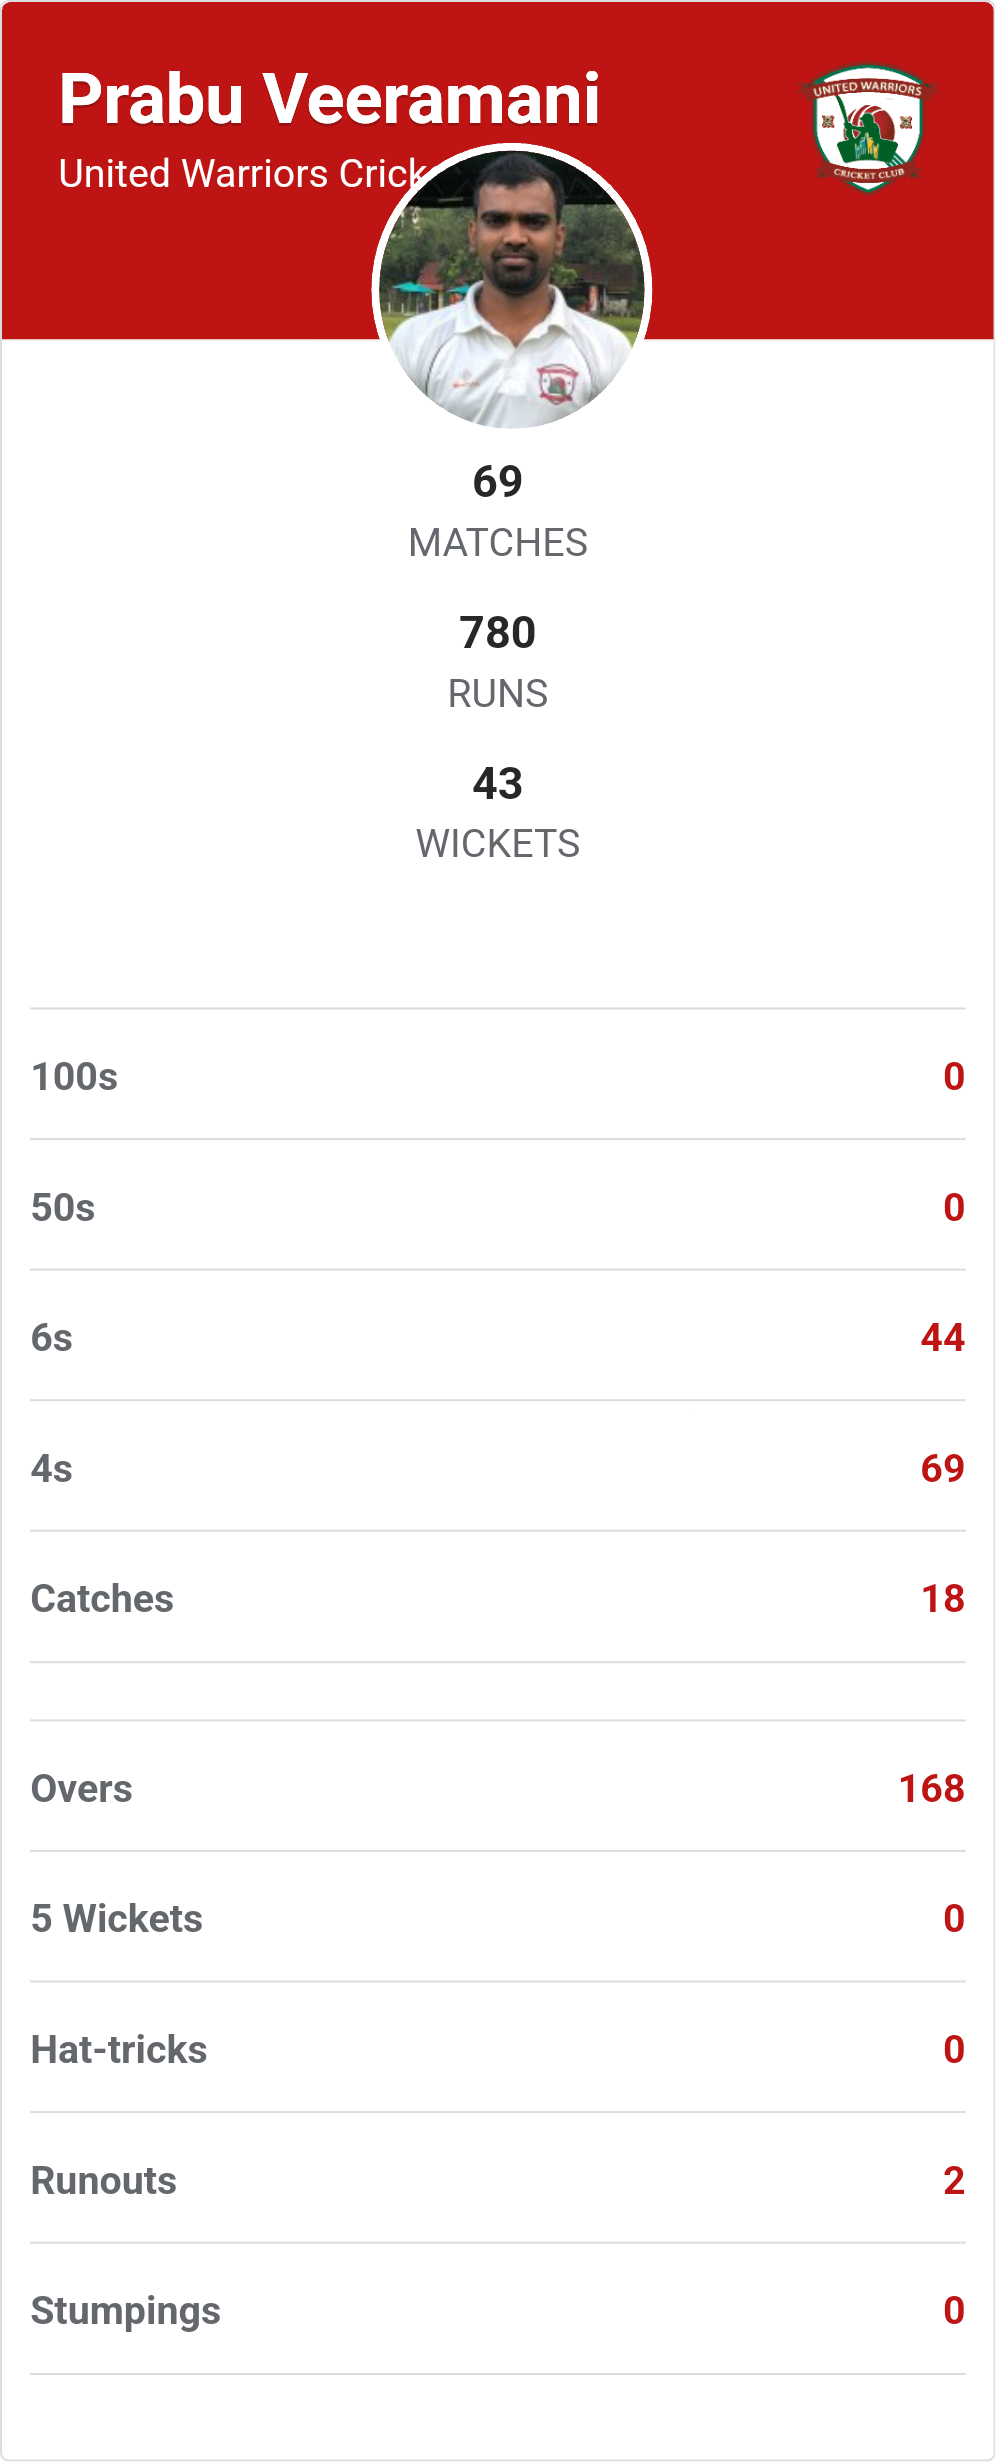Click the United Warriors Cricket Club logo
995x2463 pixels.
click(x=867, y=129)
